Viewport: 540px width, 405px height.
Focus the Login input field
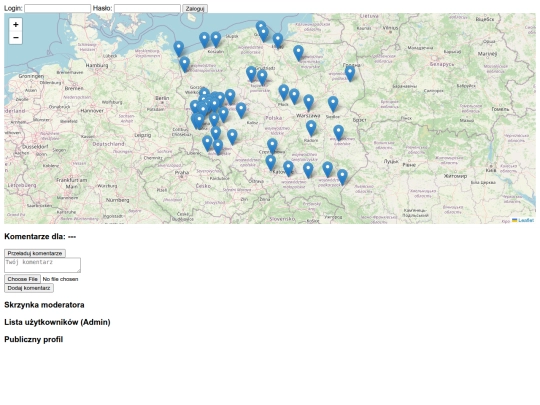tap(58, 9)
